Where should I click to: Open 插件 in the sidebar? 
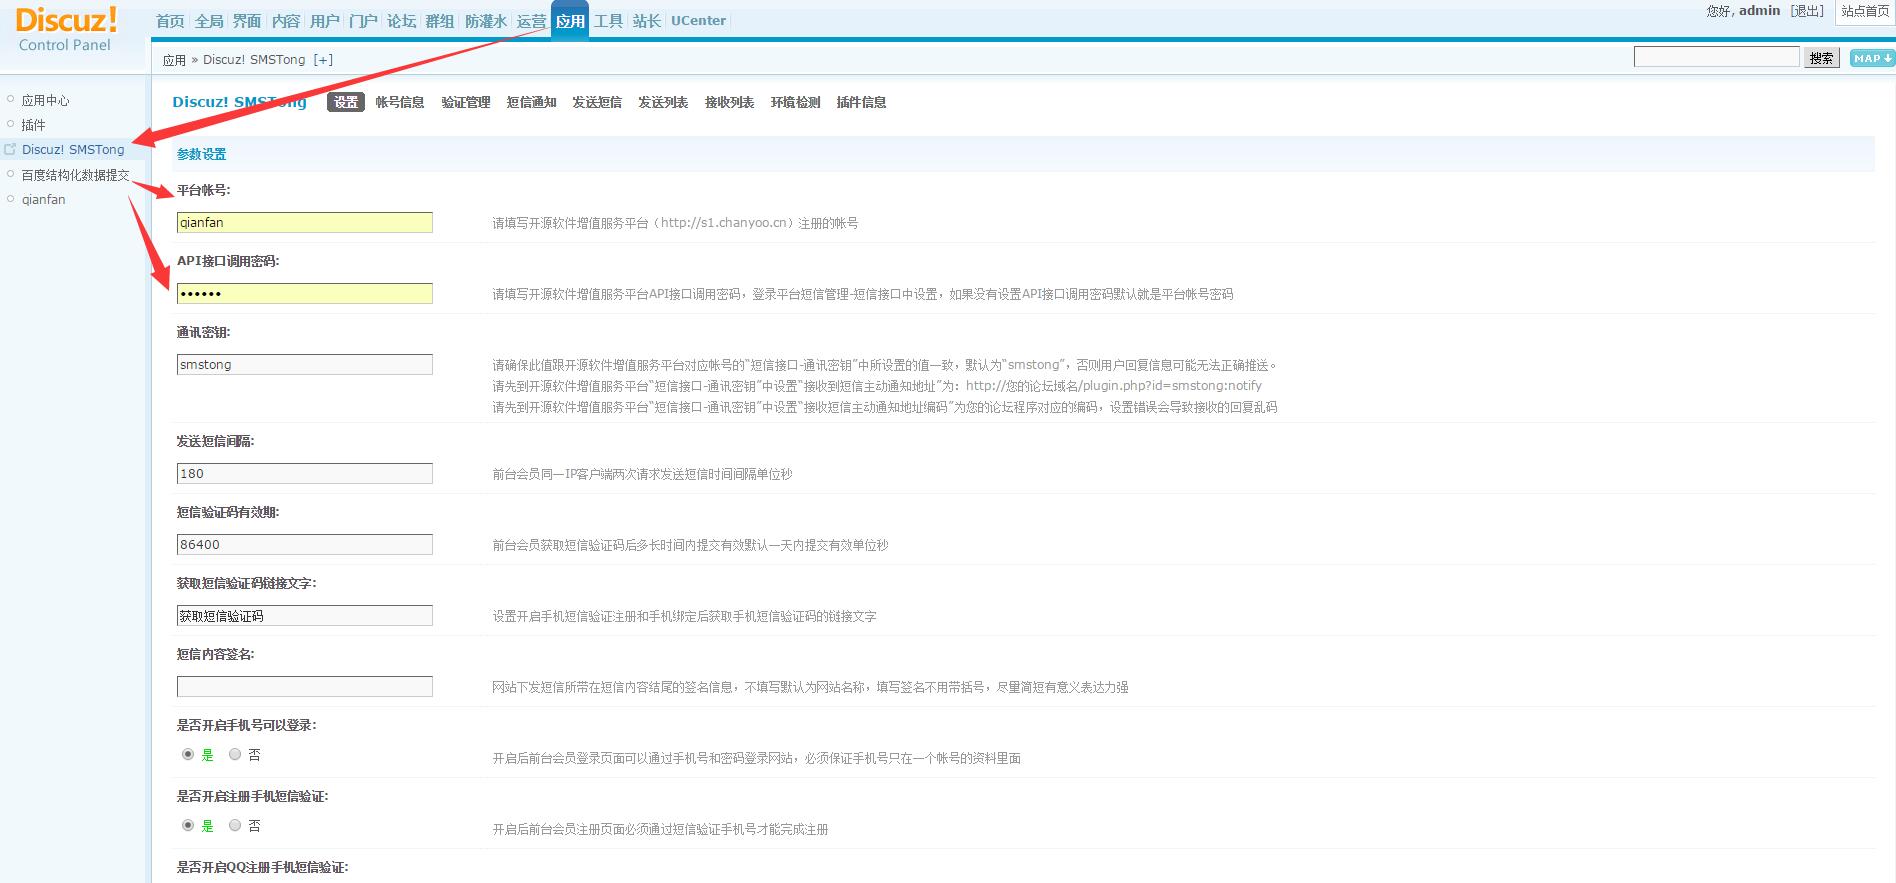click(x=33, y=125)
